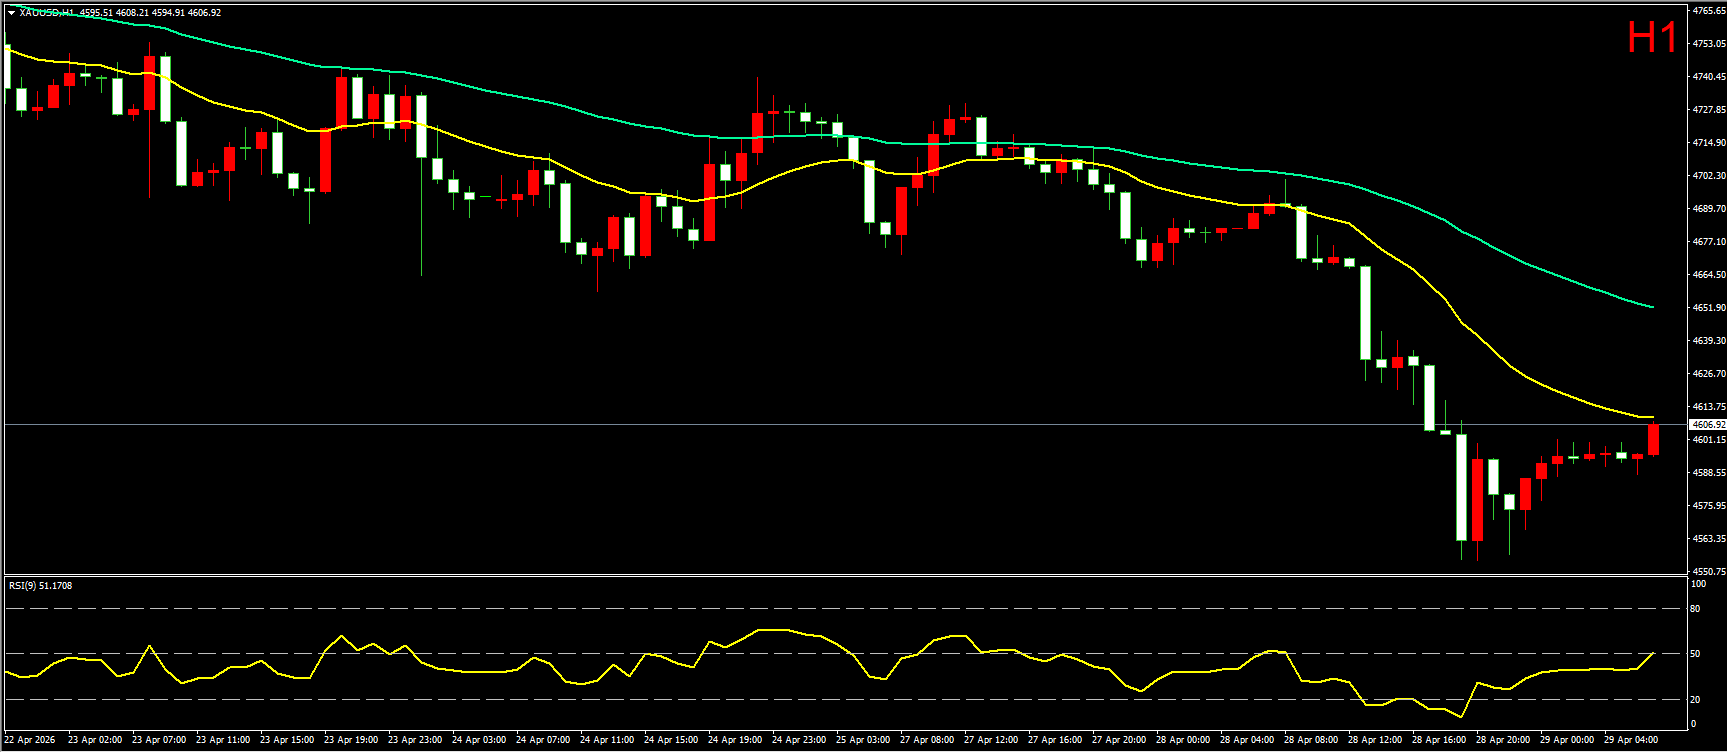Click the 28 Apr 16:00 time label
The height and width of the screenshot is (753, 1727).
point(1438,740)
